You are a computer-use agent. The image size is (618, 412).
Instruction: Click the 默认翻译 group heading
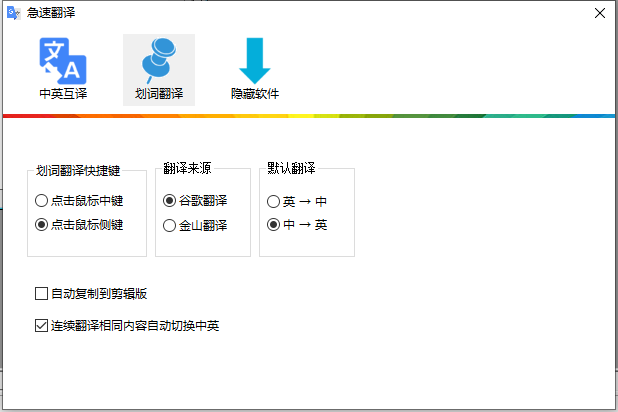(x=291, y=169)
